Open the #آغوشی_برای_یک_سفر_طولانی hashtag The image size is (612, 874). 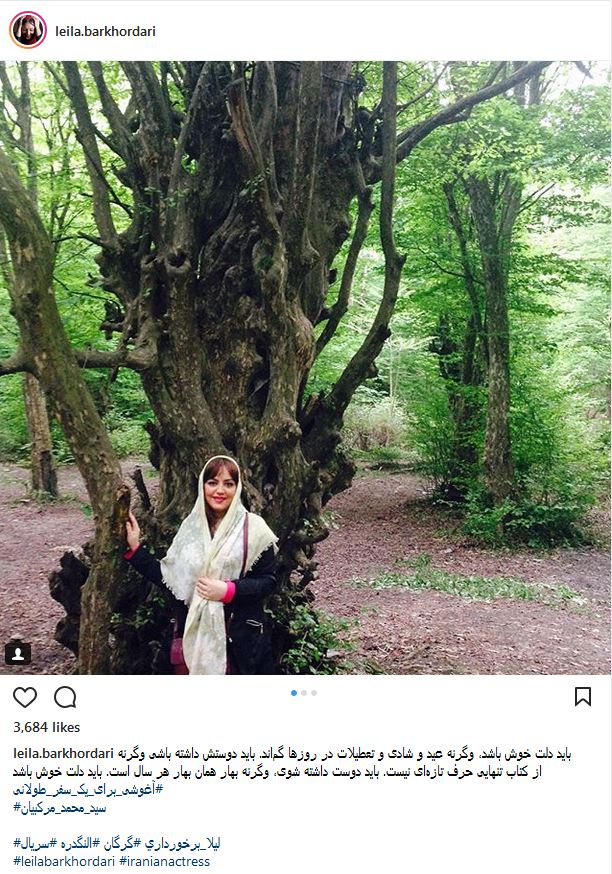pos(88,790)
